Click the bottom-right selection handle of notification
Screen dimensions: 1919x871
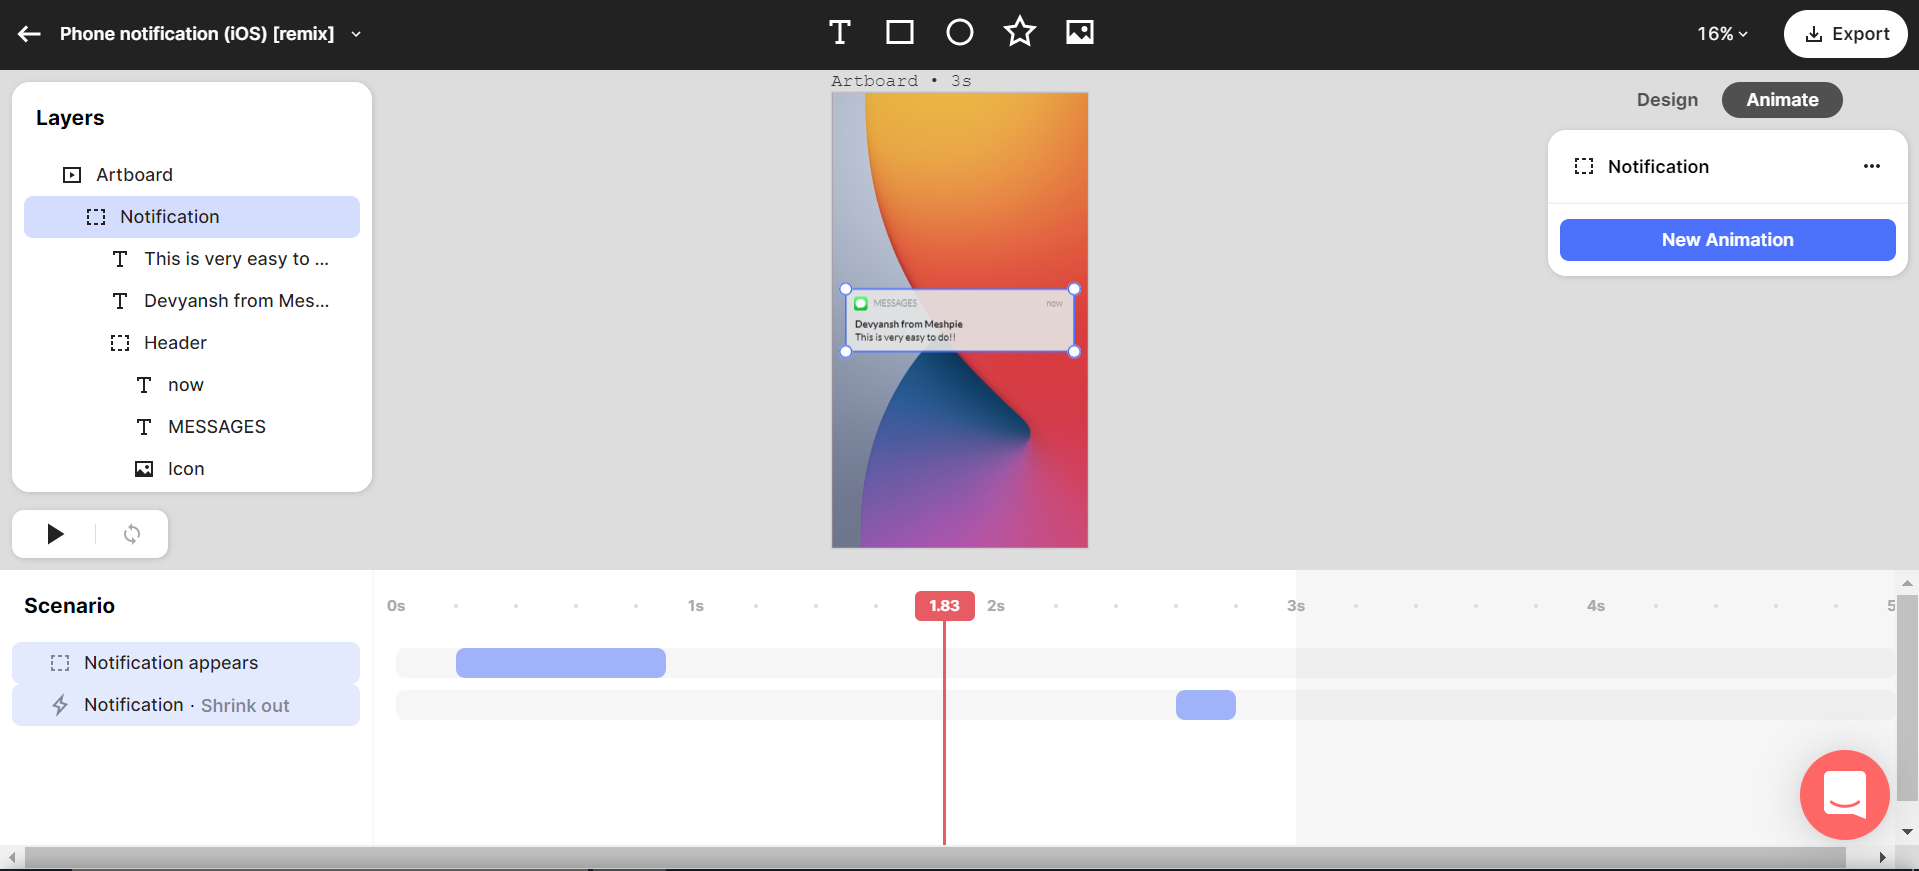(x=1074, y=351)
